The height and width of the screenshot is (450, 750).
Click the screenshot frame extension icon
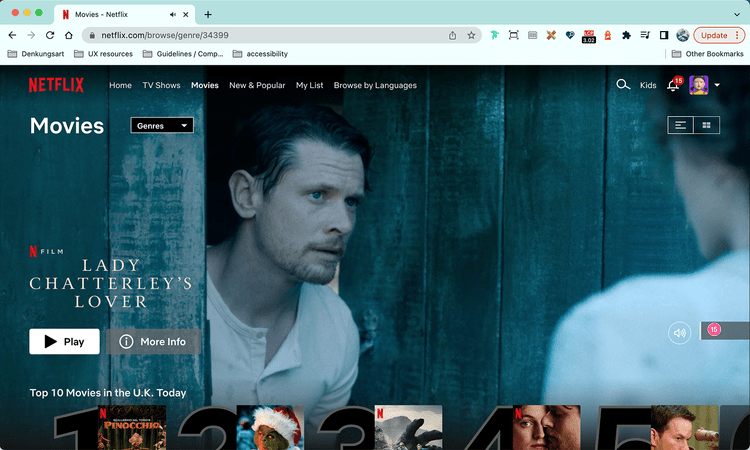[x=513, y=35]
